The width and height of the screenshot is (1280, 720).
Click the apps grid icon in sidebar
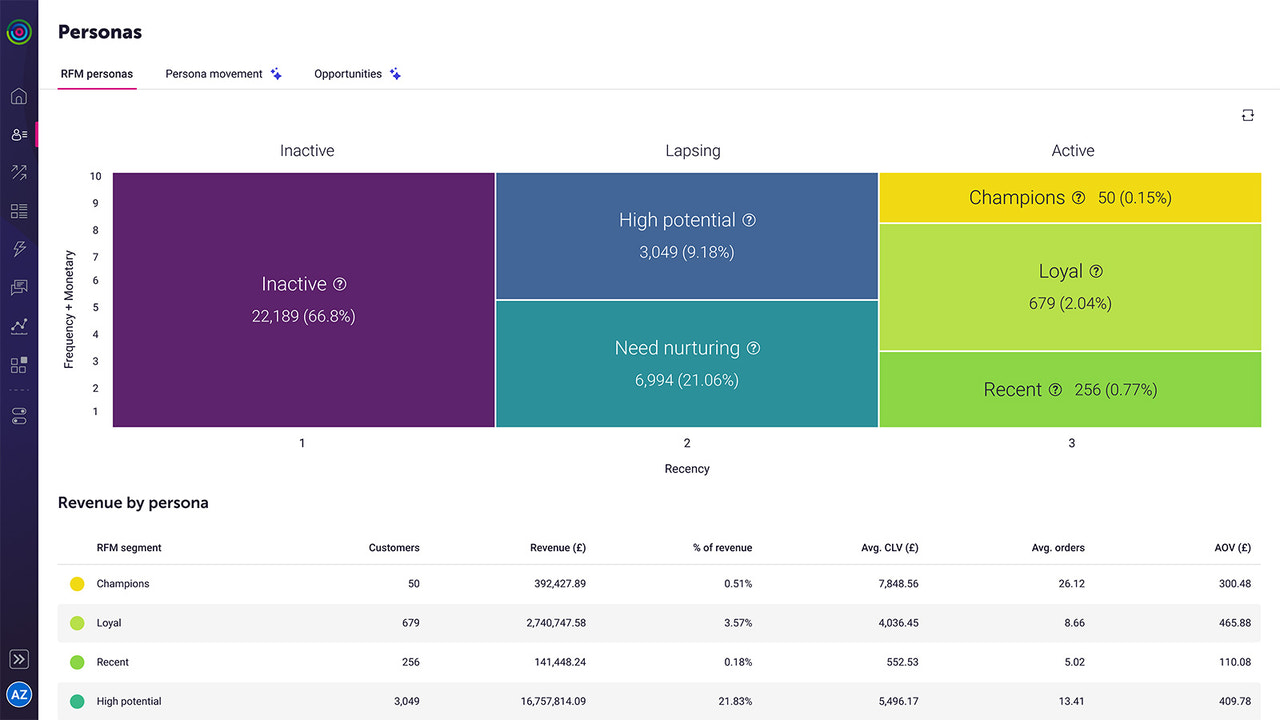click(19, 364)
